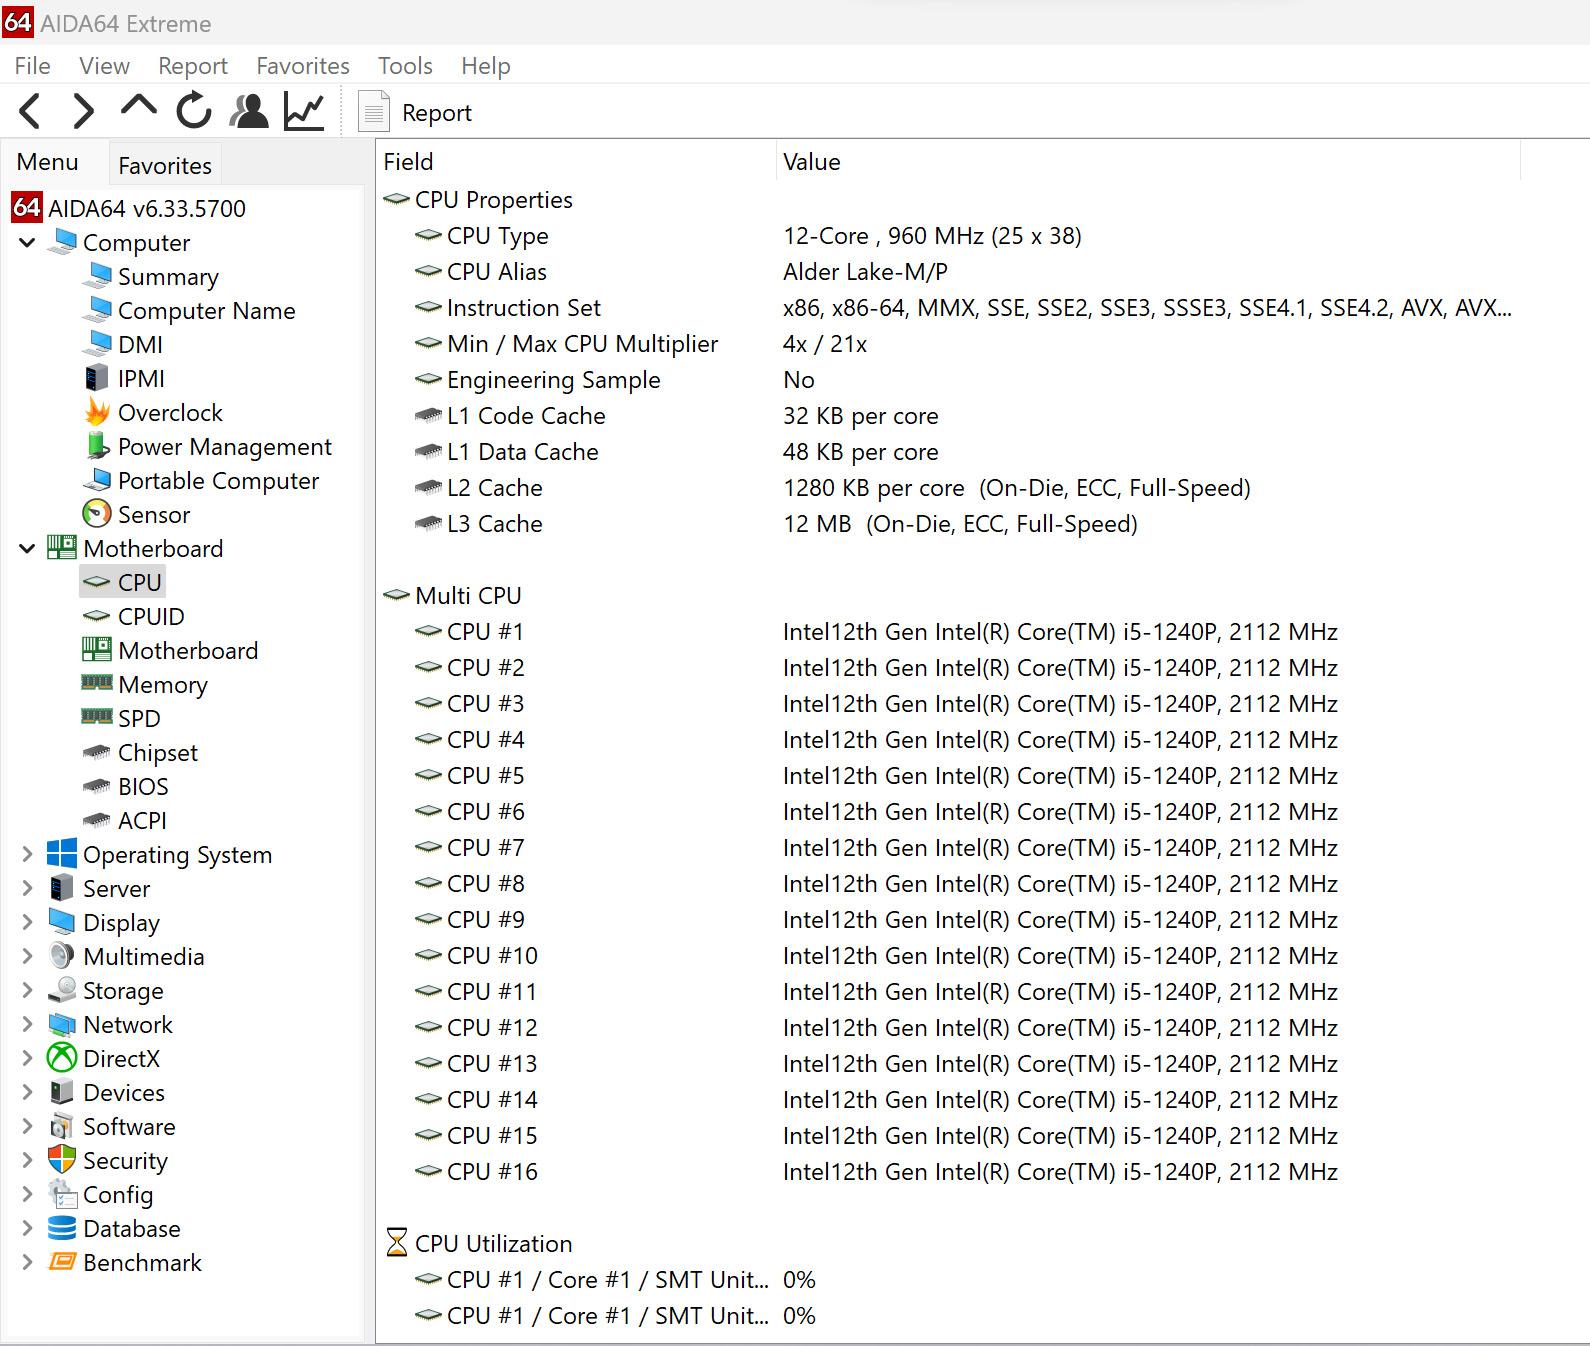Refresh the page using the circular arrow icon
Screen dimensions: 1590x1346
(x=194, y=111)
